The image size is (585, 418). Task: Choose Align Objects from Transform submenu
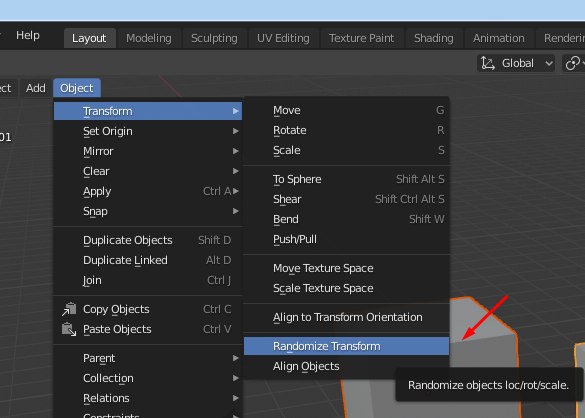point(347,366)
